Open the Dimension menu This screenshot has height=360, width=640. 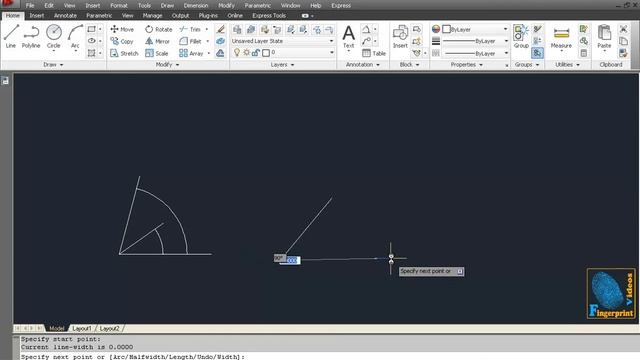(196, 6)
